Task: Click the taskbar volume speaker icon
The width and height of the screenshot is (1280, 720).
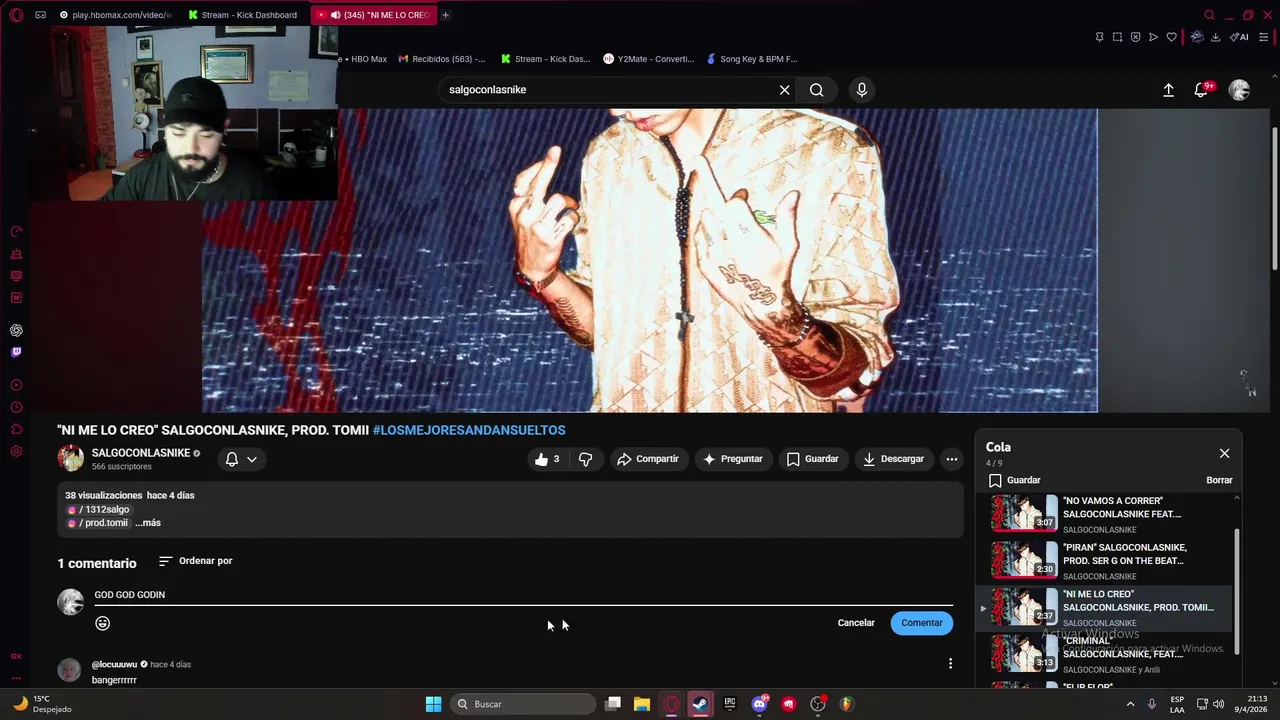Action: pyautogui.click(x=1219, y=704)
